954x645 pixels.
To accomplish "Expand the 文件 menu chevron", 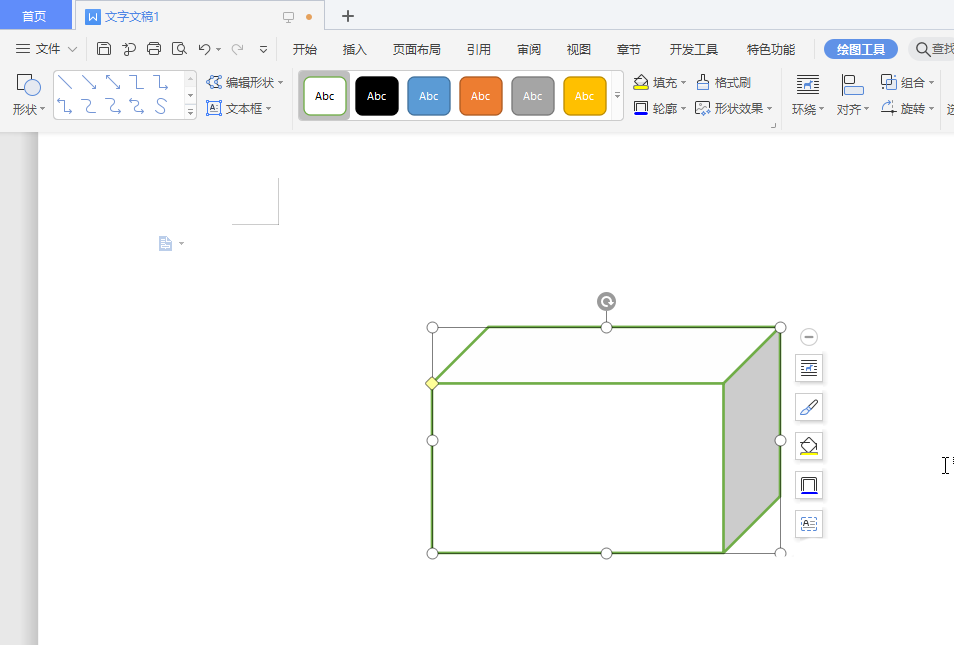I will click(x=72, y=49).
